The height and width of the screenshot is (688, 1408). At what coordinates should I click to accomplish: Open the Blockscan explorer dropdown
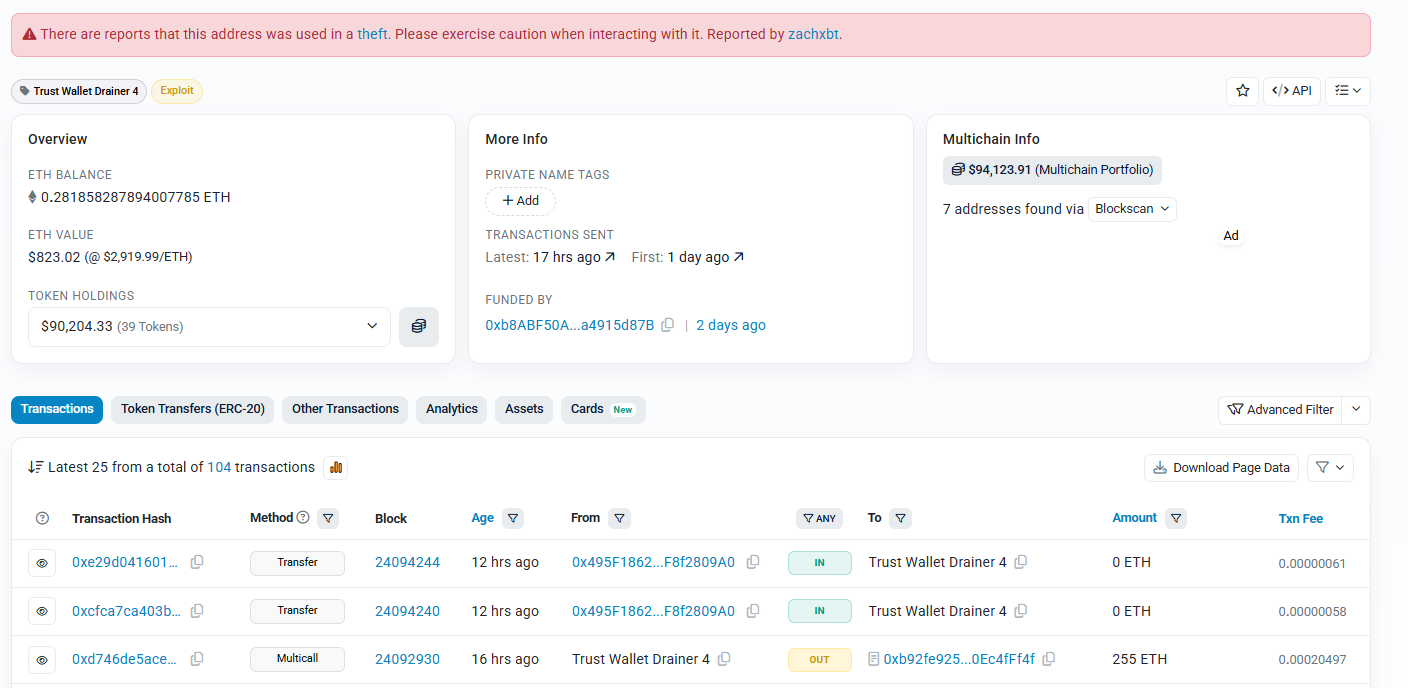pos(1132,209)
